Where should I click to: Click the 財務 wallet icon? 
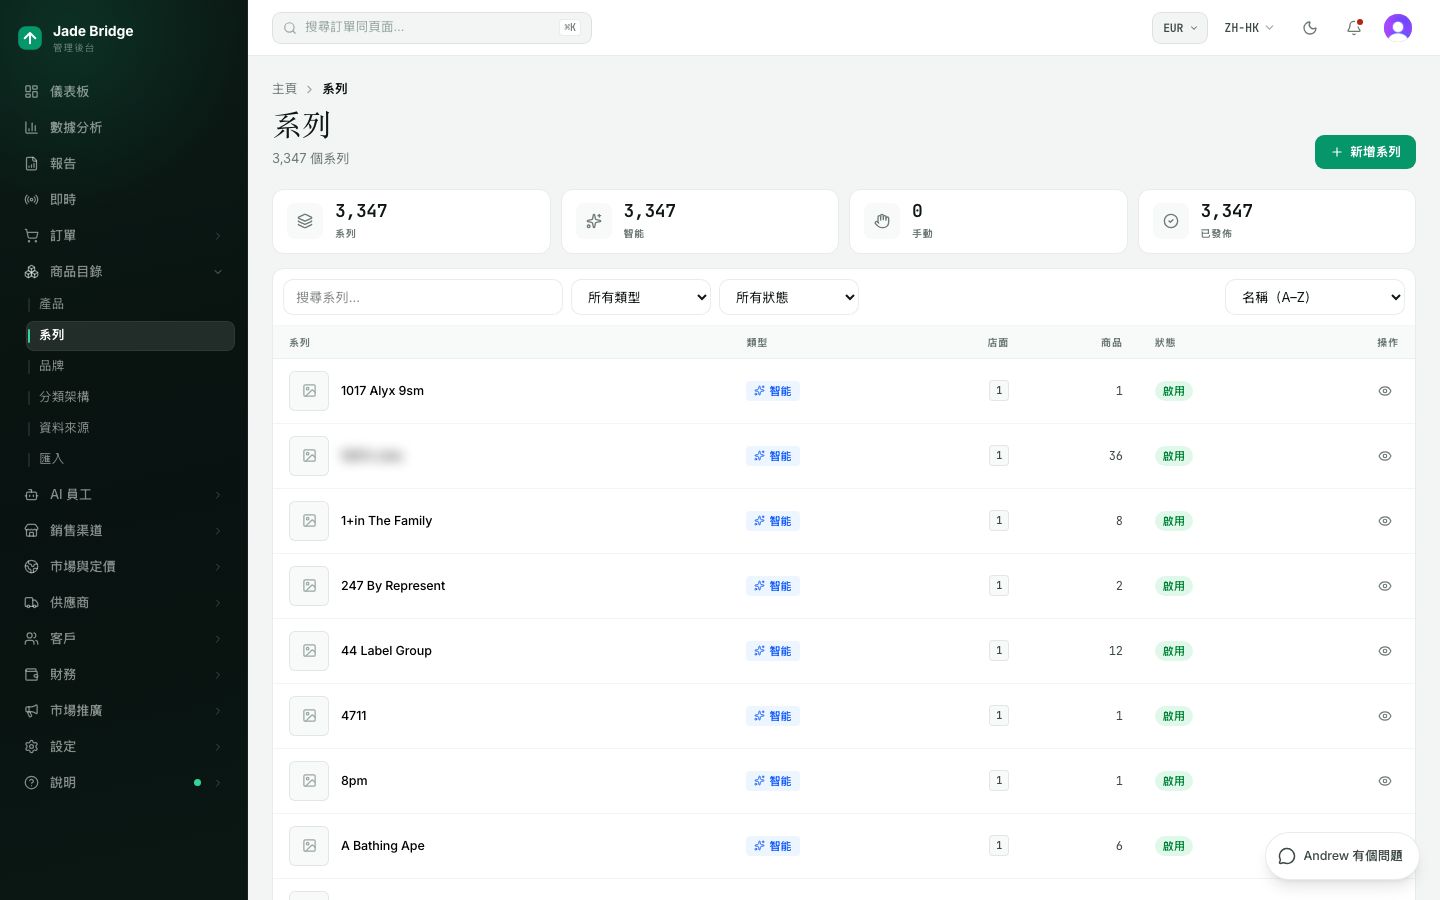(x=32, y=674)
